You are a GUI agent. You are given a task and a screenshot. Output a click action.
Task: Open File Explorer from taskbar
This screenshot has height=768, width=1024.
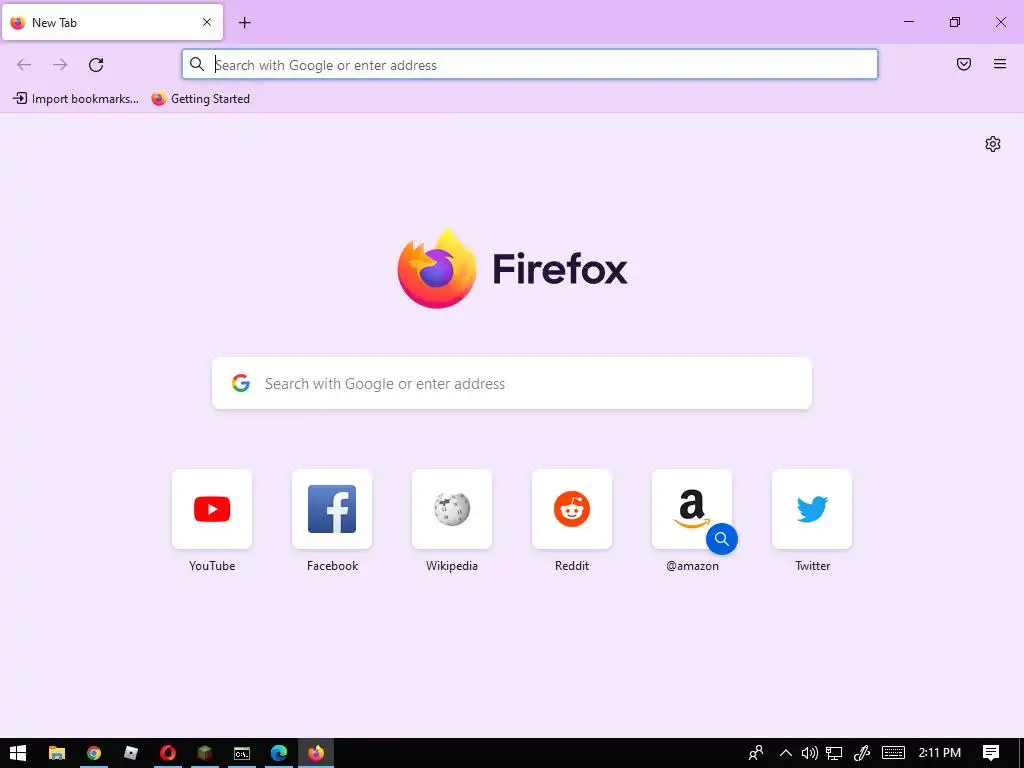point(57,753)
